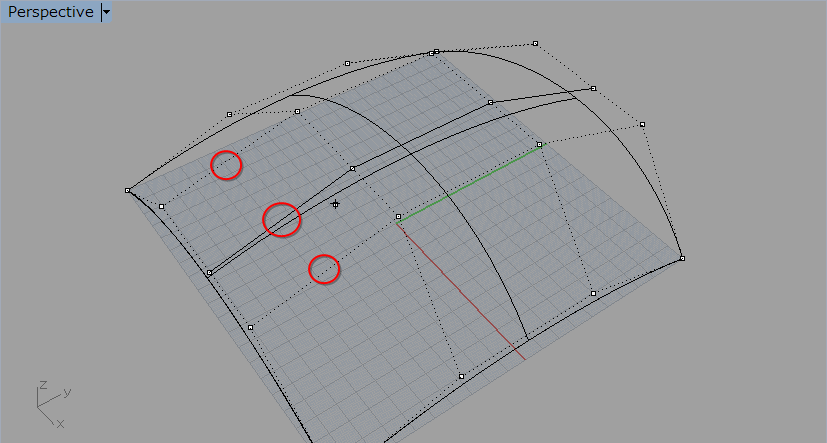Select the uppermost right control point of the hull

535,43
